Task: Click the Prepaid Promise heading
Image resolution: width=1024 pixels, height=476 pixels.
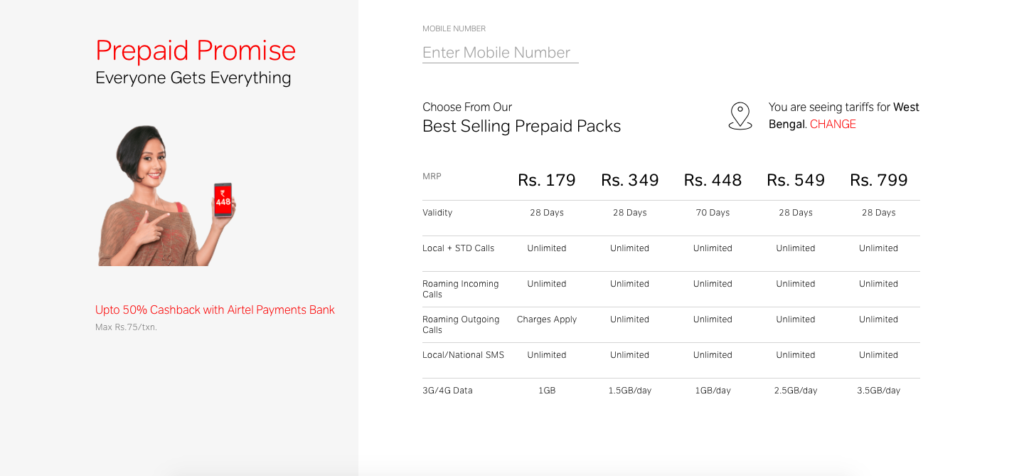Action: pyautogui.click(x=196, y=51)
